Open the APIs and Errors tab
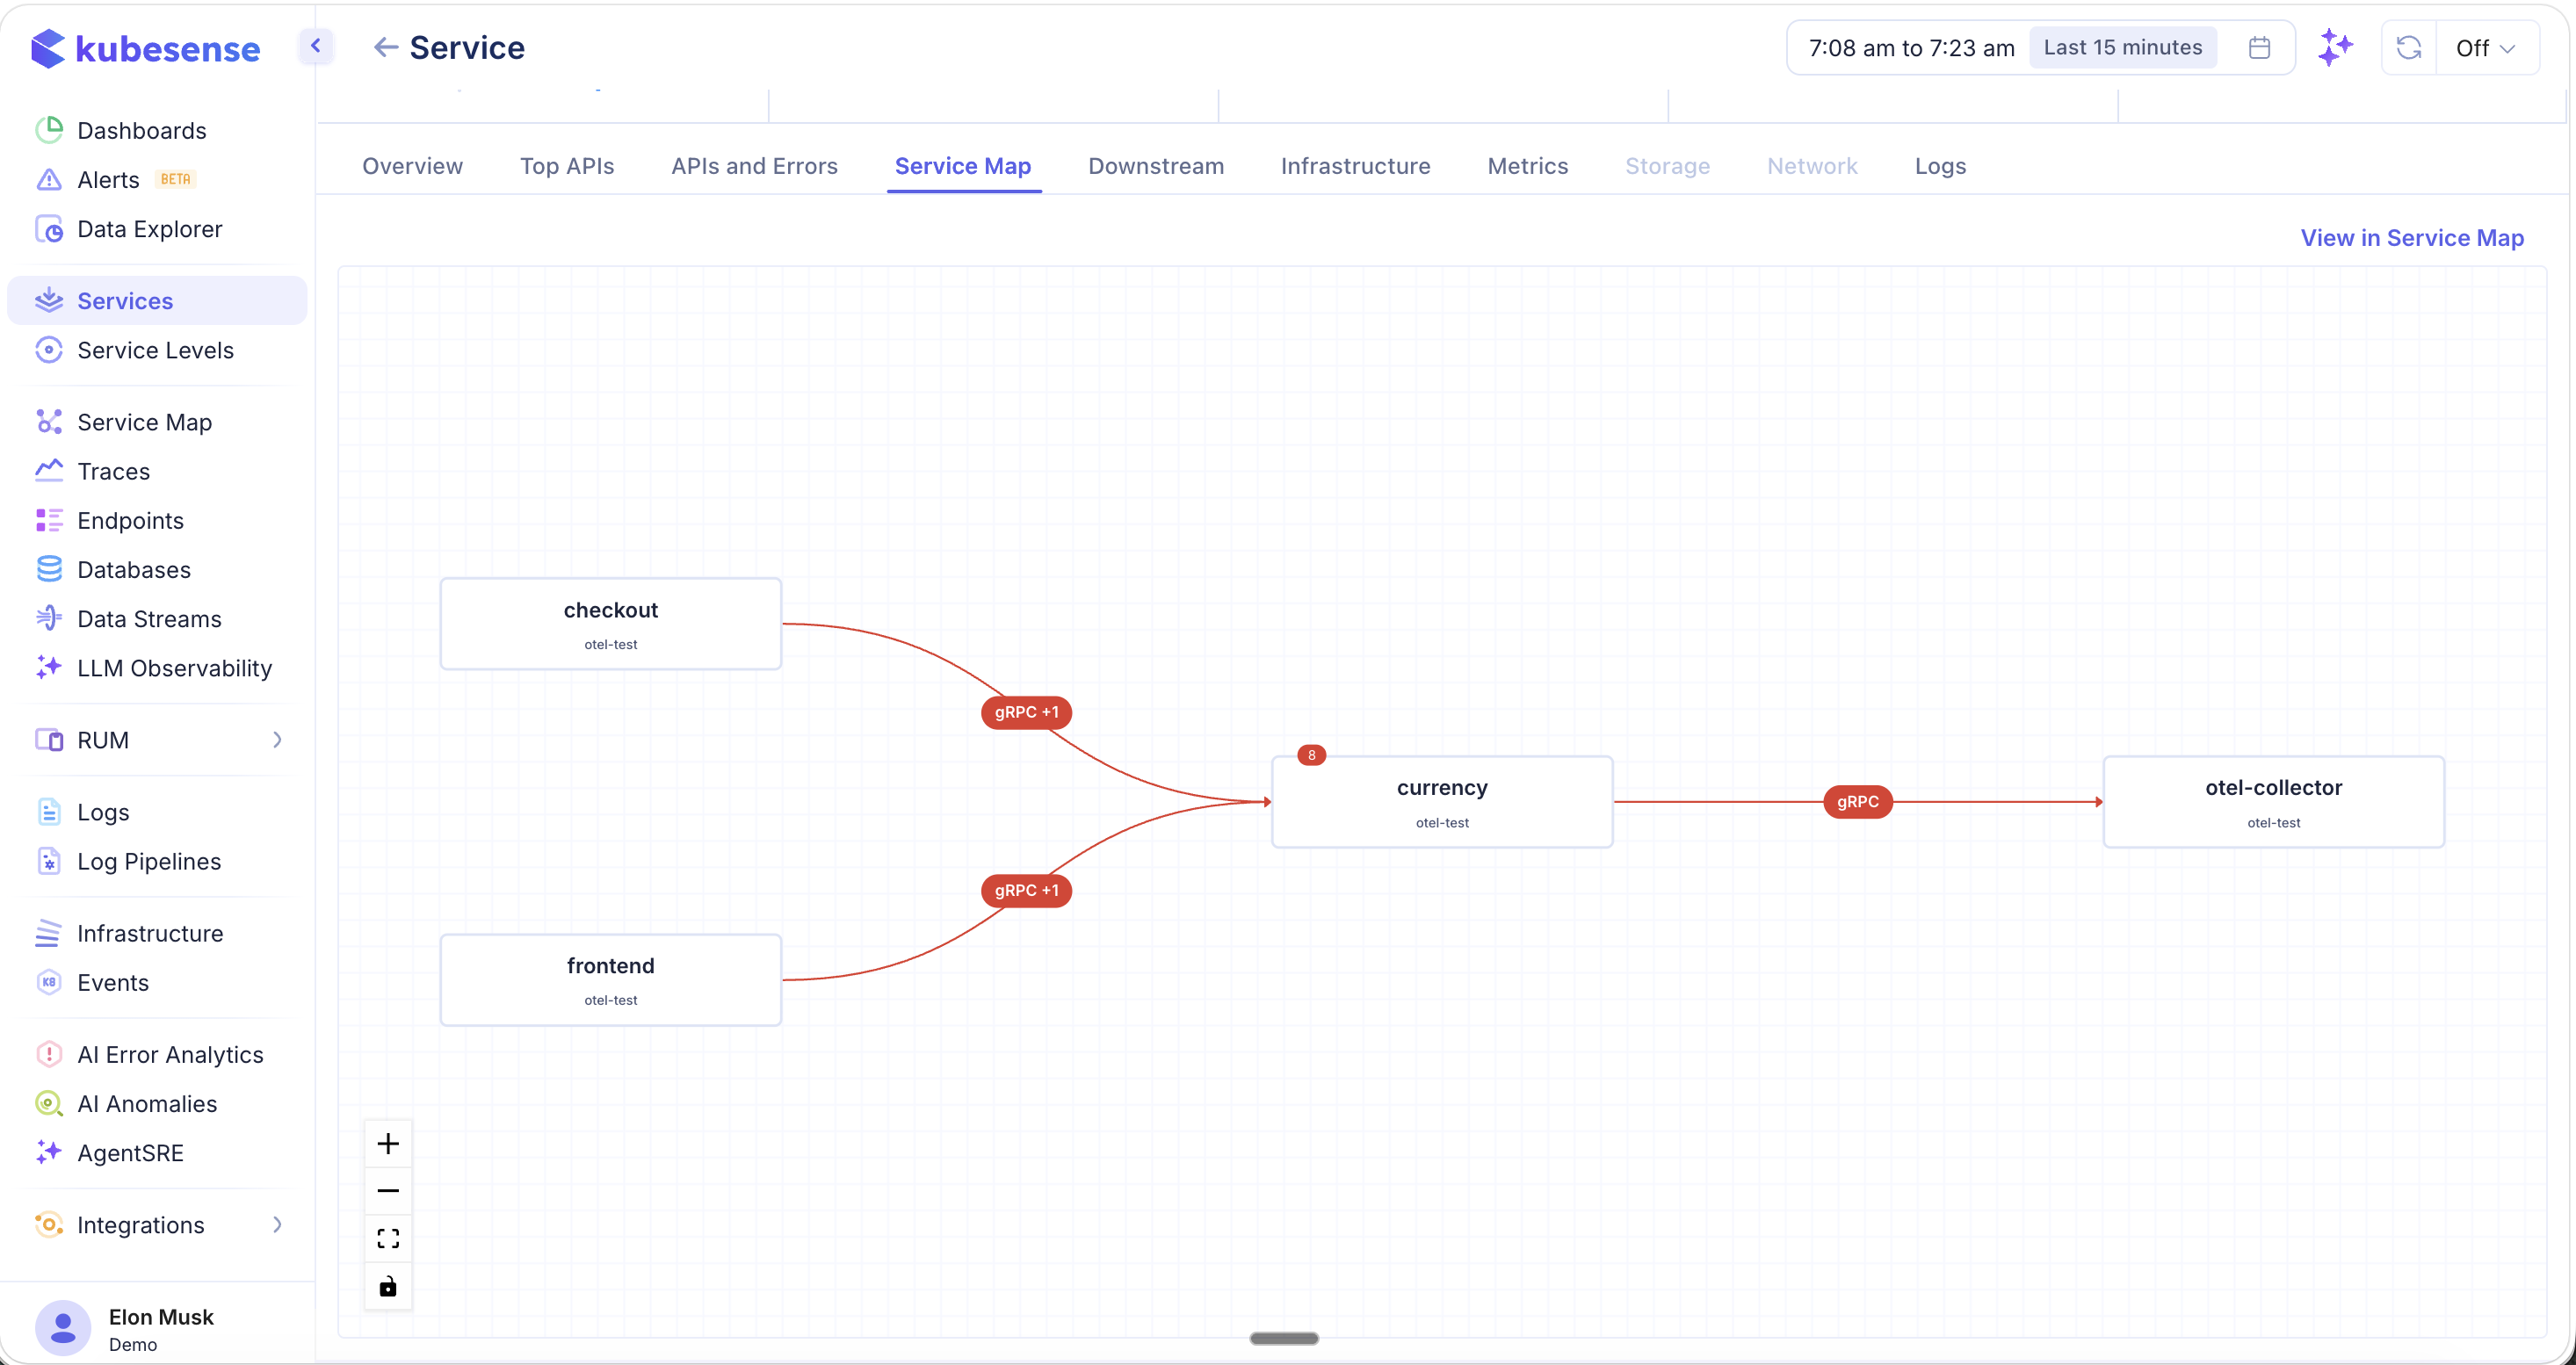2576x1365 pixels. [x=754, y=166]
